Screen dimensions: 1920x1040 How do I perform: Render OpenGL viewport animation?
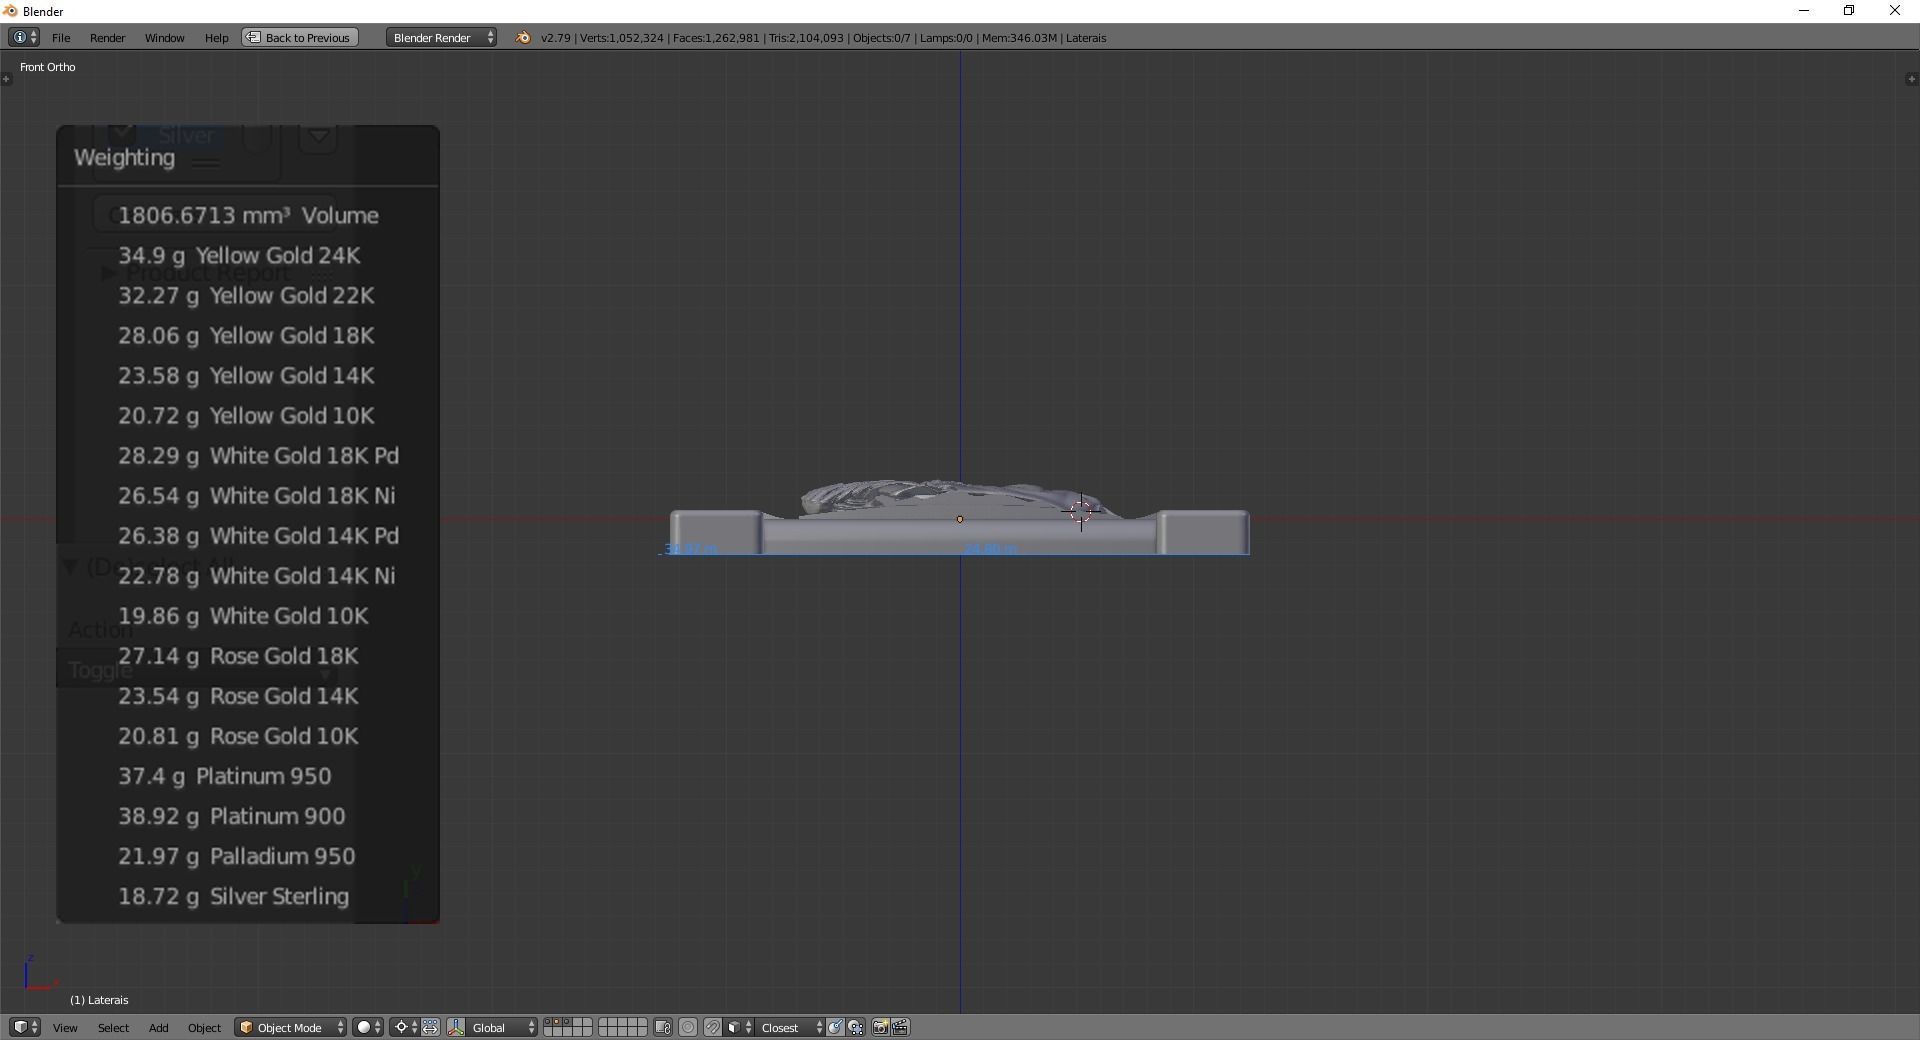point(900,1027)
